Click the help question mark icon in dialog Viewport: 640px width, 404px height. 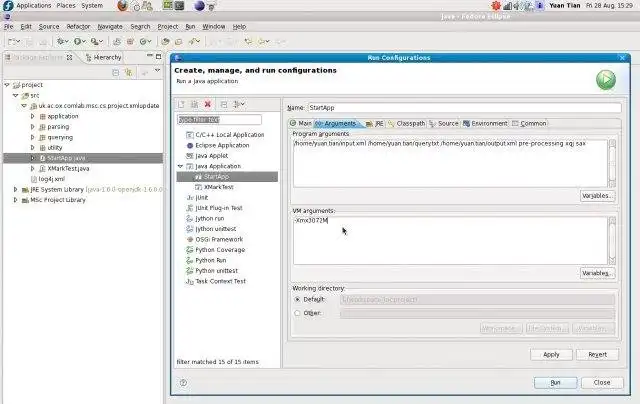[183, 382]
